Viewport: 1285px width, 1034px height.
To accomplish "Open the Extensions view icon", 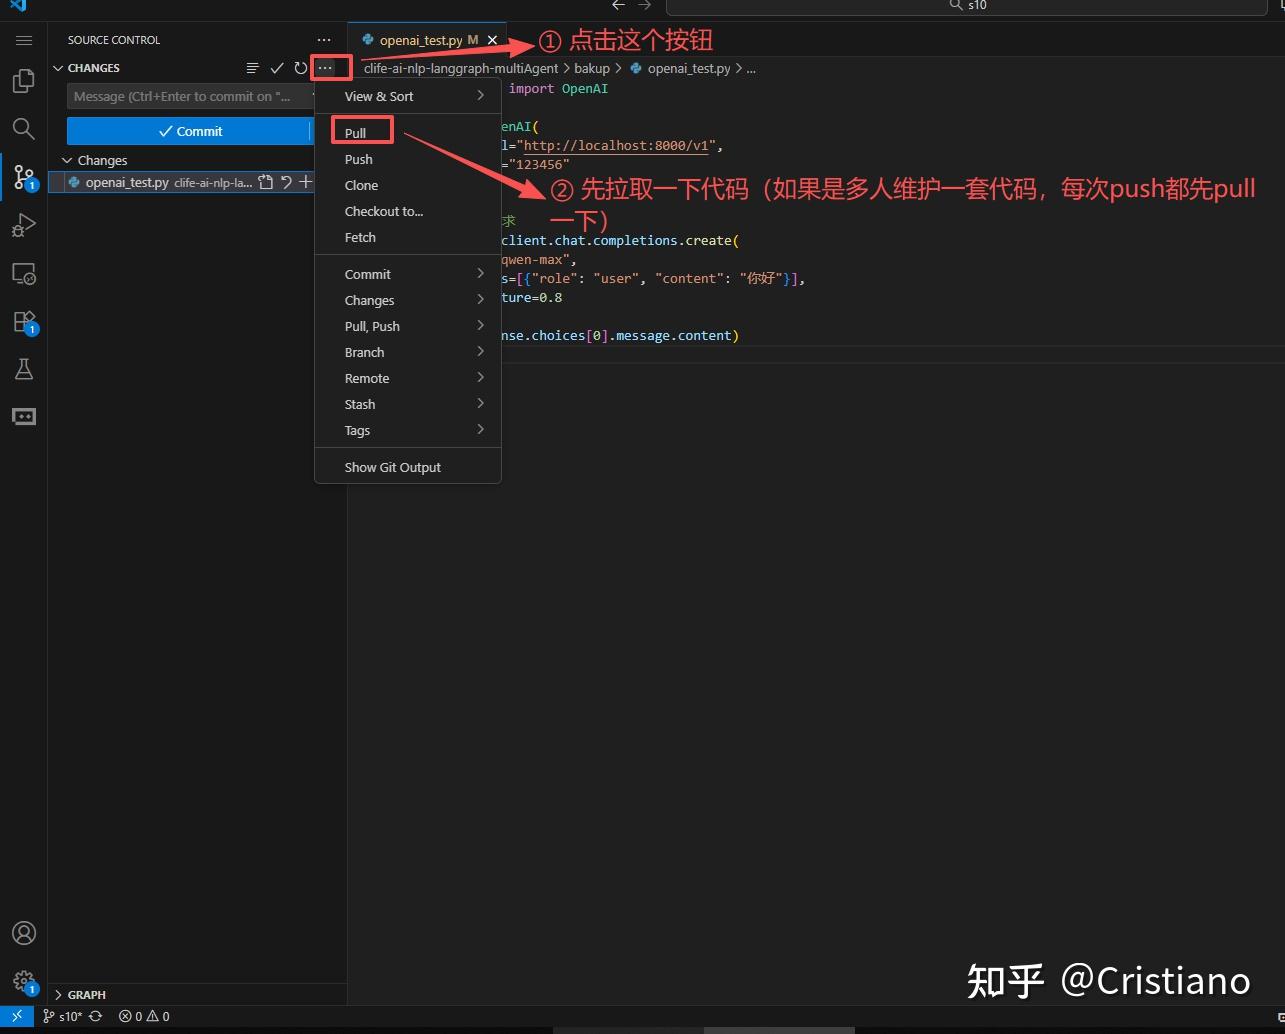I will click(23, 322).
